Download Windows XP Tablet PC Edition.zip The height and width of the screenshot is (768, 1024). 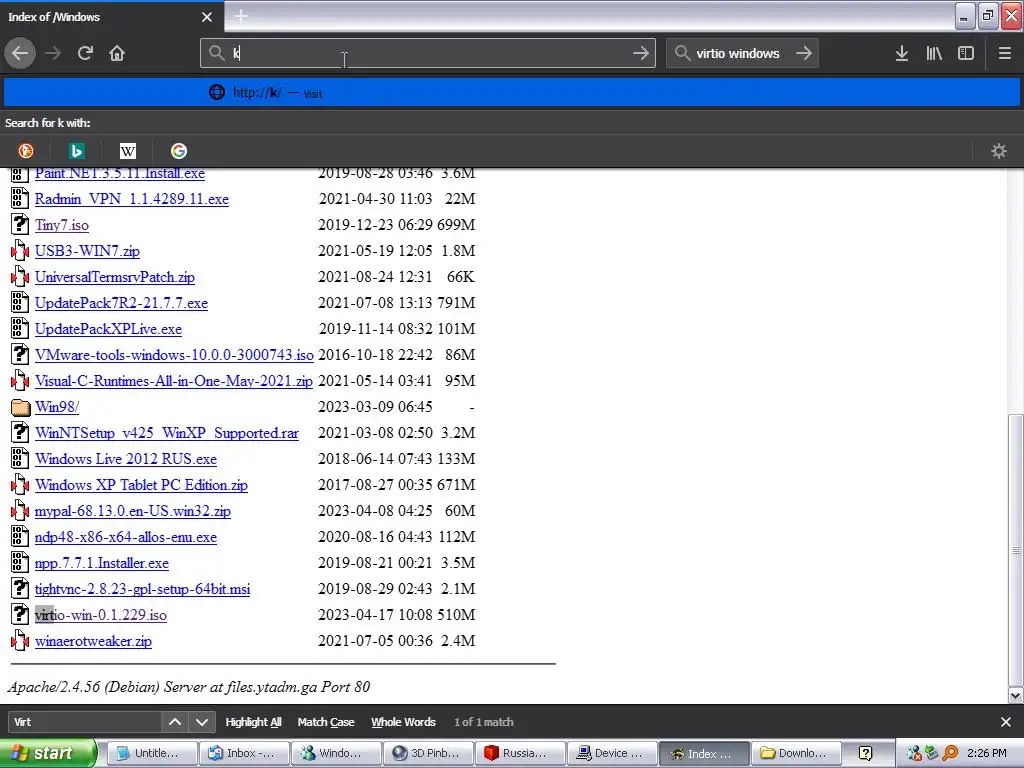[x=142, y=485]
